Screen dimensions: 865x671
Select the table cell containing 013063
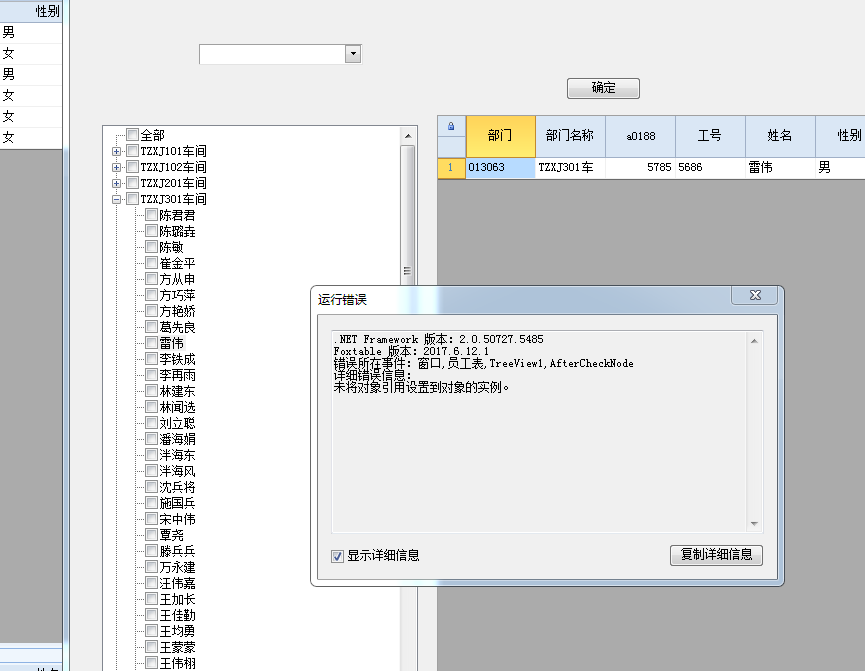coord(500,168)
